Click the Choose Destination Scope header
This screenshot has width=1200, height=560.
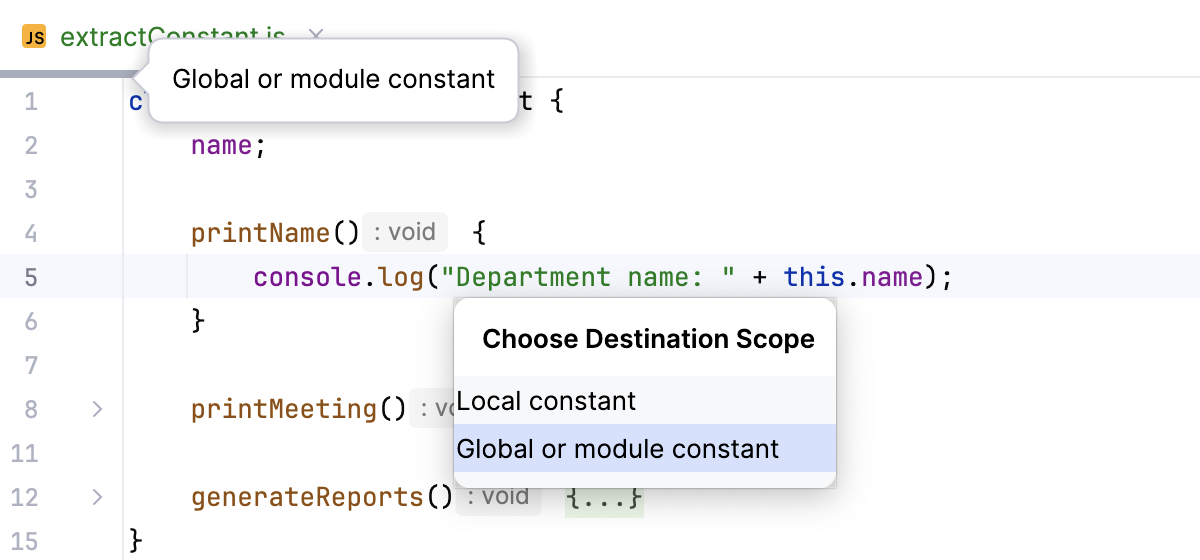648,339
